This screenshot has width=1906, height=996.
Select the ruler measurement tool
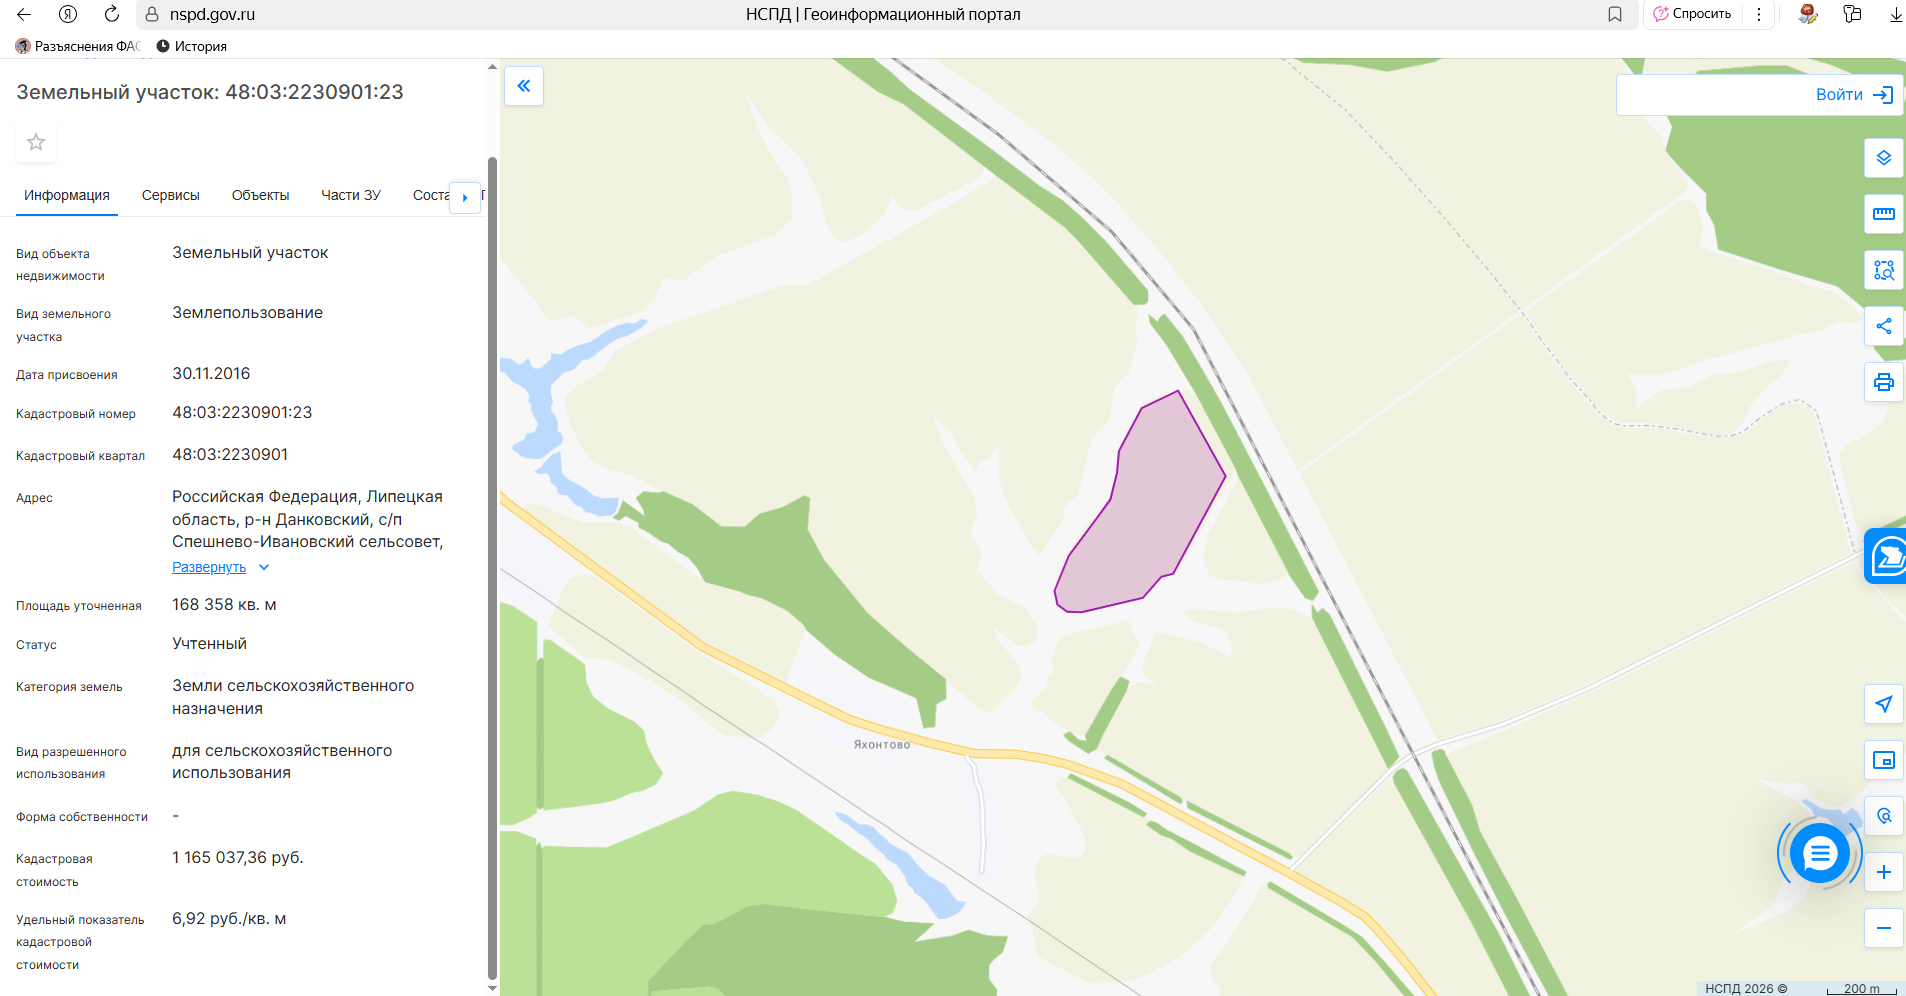pyautogui.click(x=1883, y=214)
